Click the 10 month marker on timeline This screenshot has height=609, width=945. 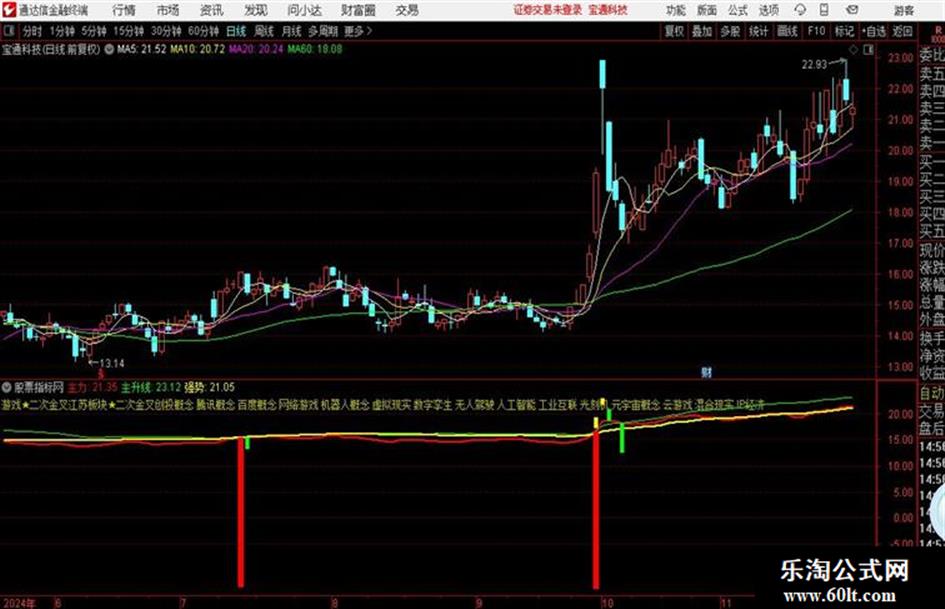[607, 603]
